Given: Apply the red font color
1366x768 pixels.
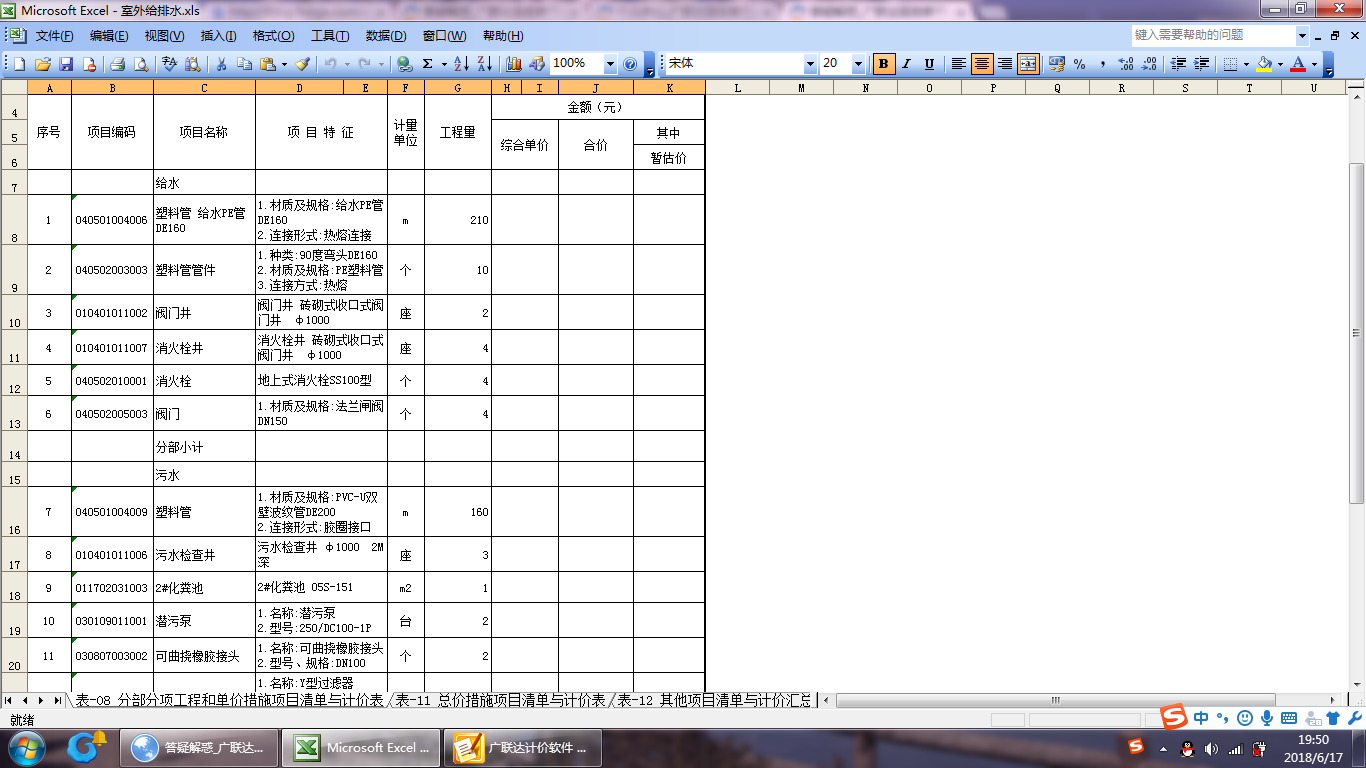Looking at the screenshot, I should 1298,63.
